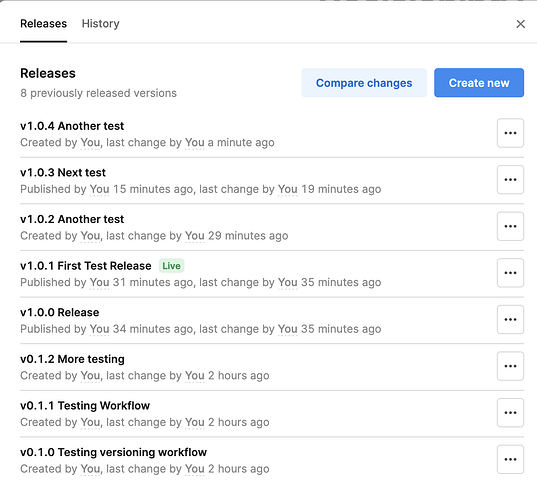Open three-dot menu for v0.1.2 More testing
This screenshot has width=537, height=500.
(510, 366)
